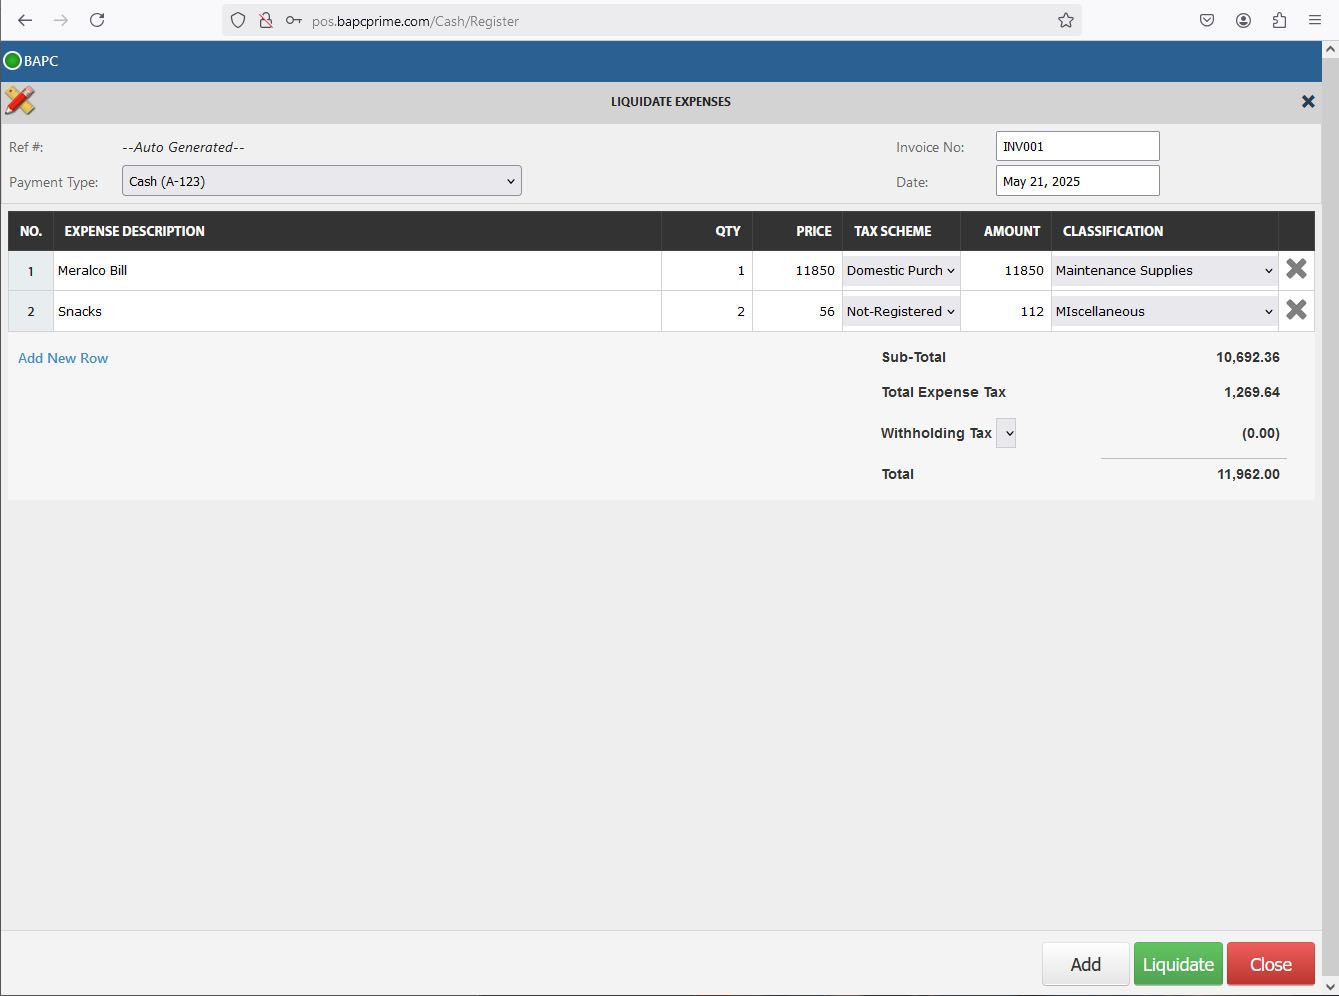Expand the Payment Type dropdown
Image resolution: width=1339 pixels, height=996 pixels.
[x=322, y=181]
